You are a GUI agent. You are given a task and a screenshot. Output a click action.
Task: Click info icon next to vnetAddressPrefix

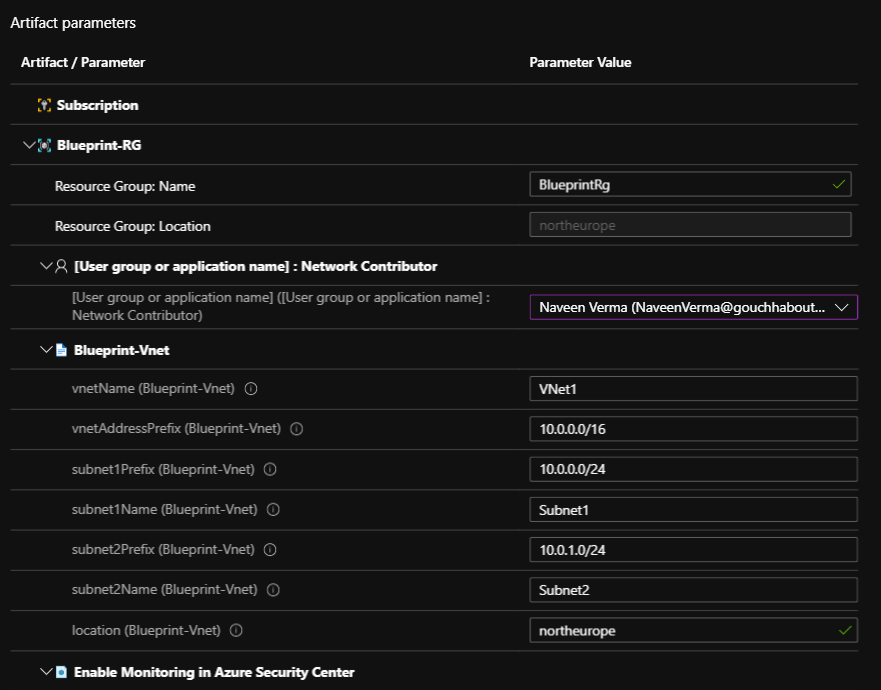pos(297,429)
